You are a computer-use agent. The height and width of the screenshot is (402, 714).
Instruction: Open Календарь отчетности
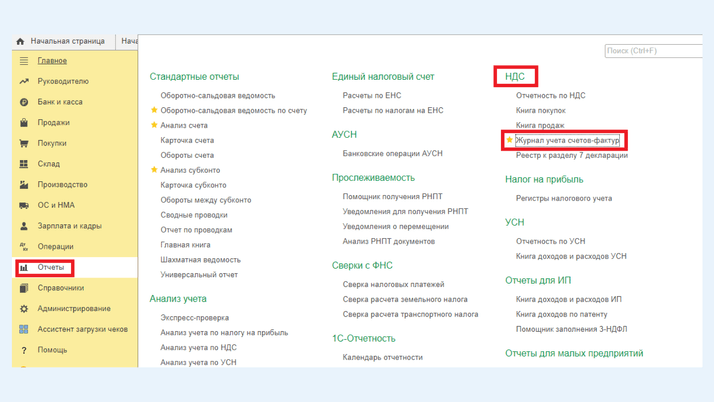coord(383,357)
